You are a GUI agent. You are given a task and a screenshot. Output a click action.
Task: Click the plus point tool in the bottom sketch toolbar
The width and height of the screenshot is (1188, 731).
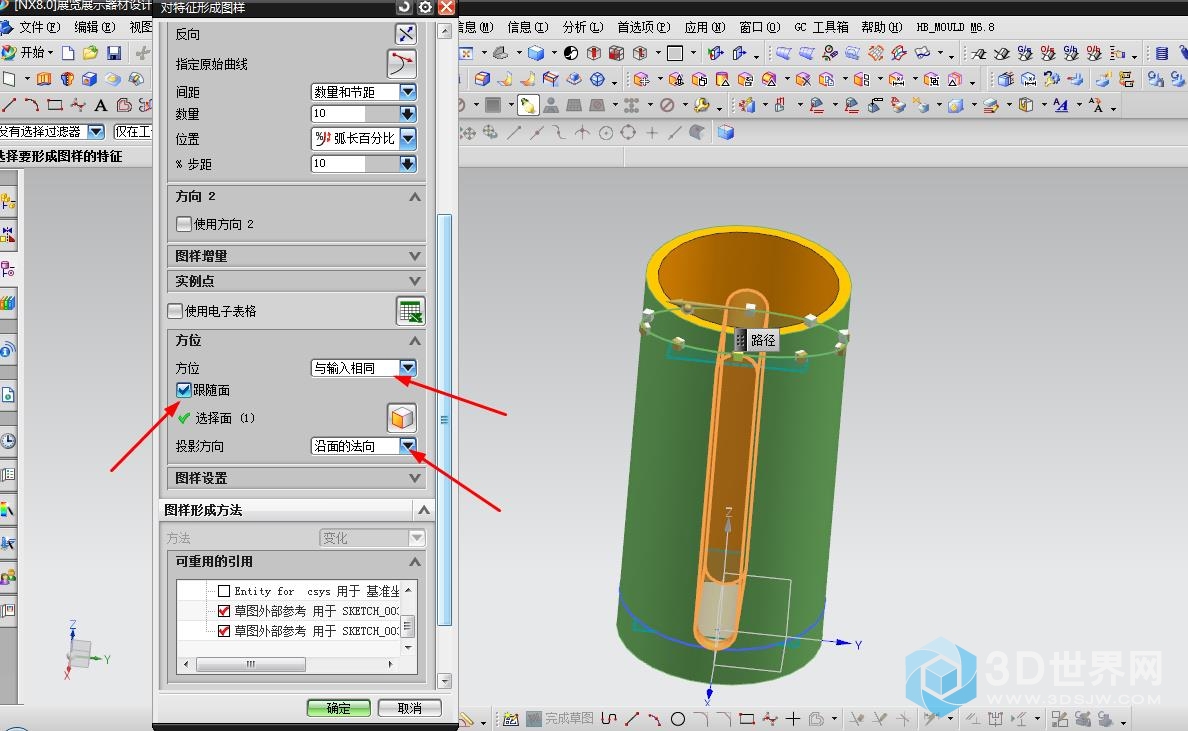(x=793, y=718)
